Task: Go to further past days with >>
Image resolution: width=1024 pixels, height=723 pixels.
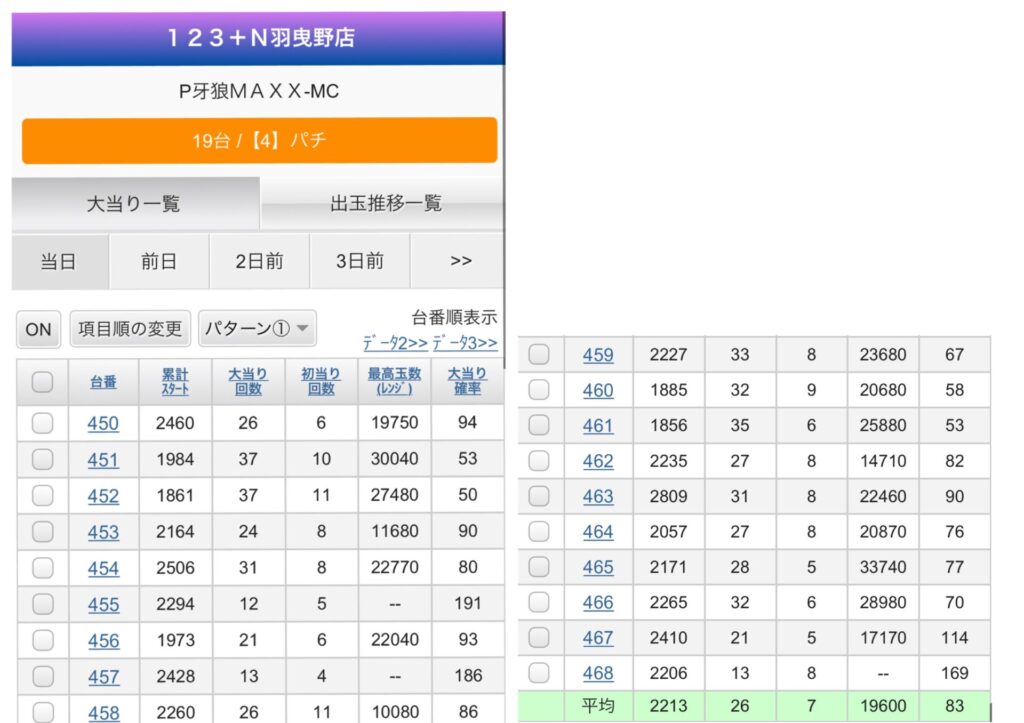Action: point(460,261)
